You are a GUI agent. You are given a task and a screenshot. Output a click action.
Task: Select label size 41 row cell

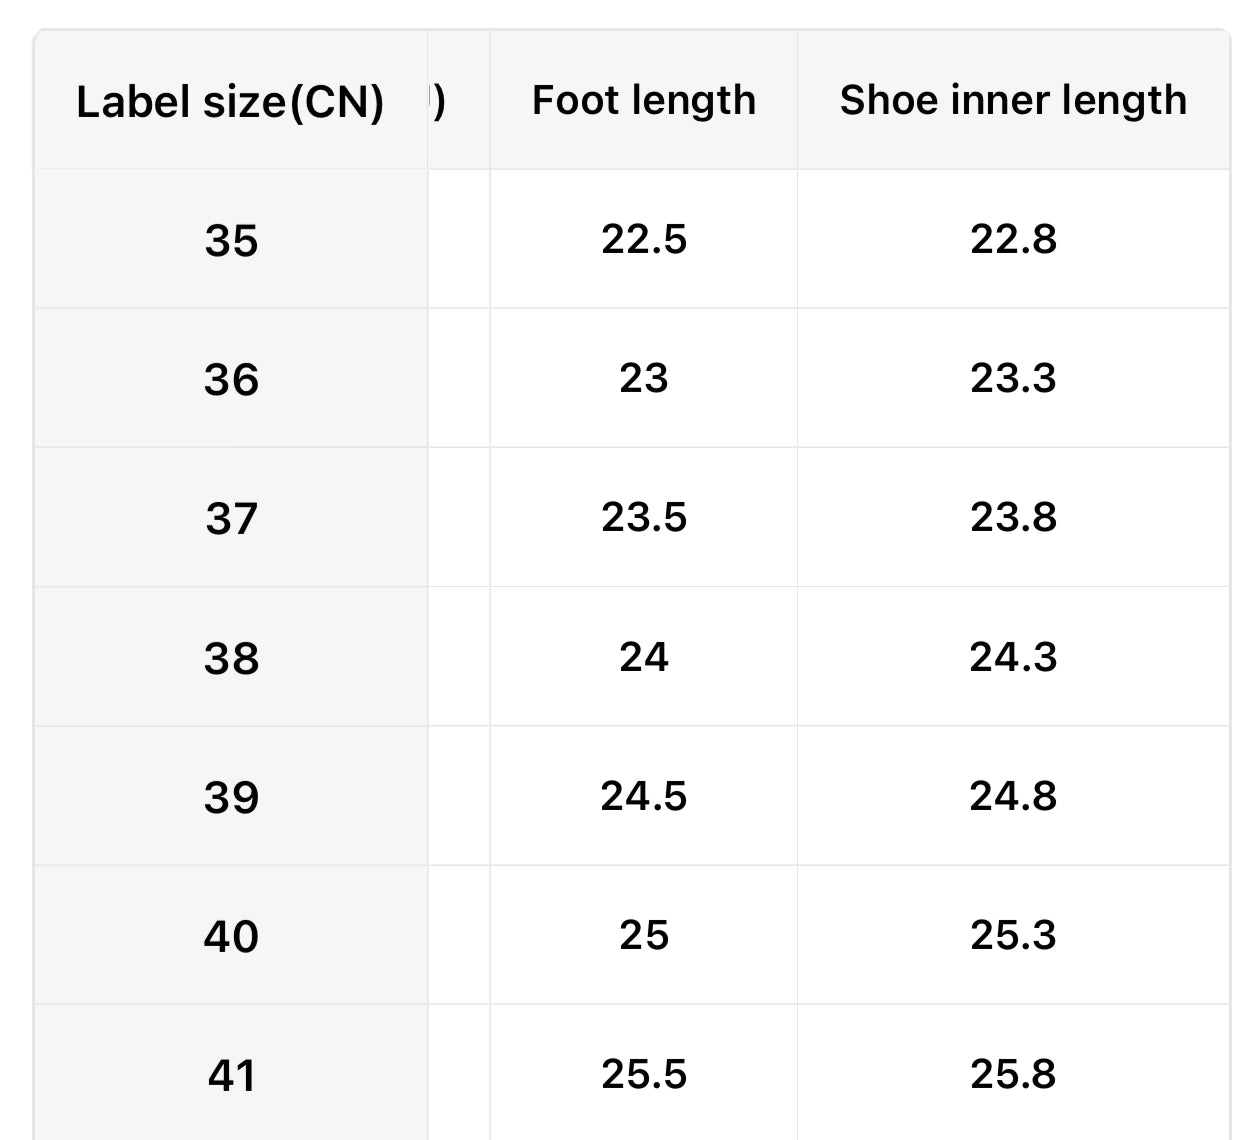click(x=231, y=1075)
